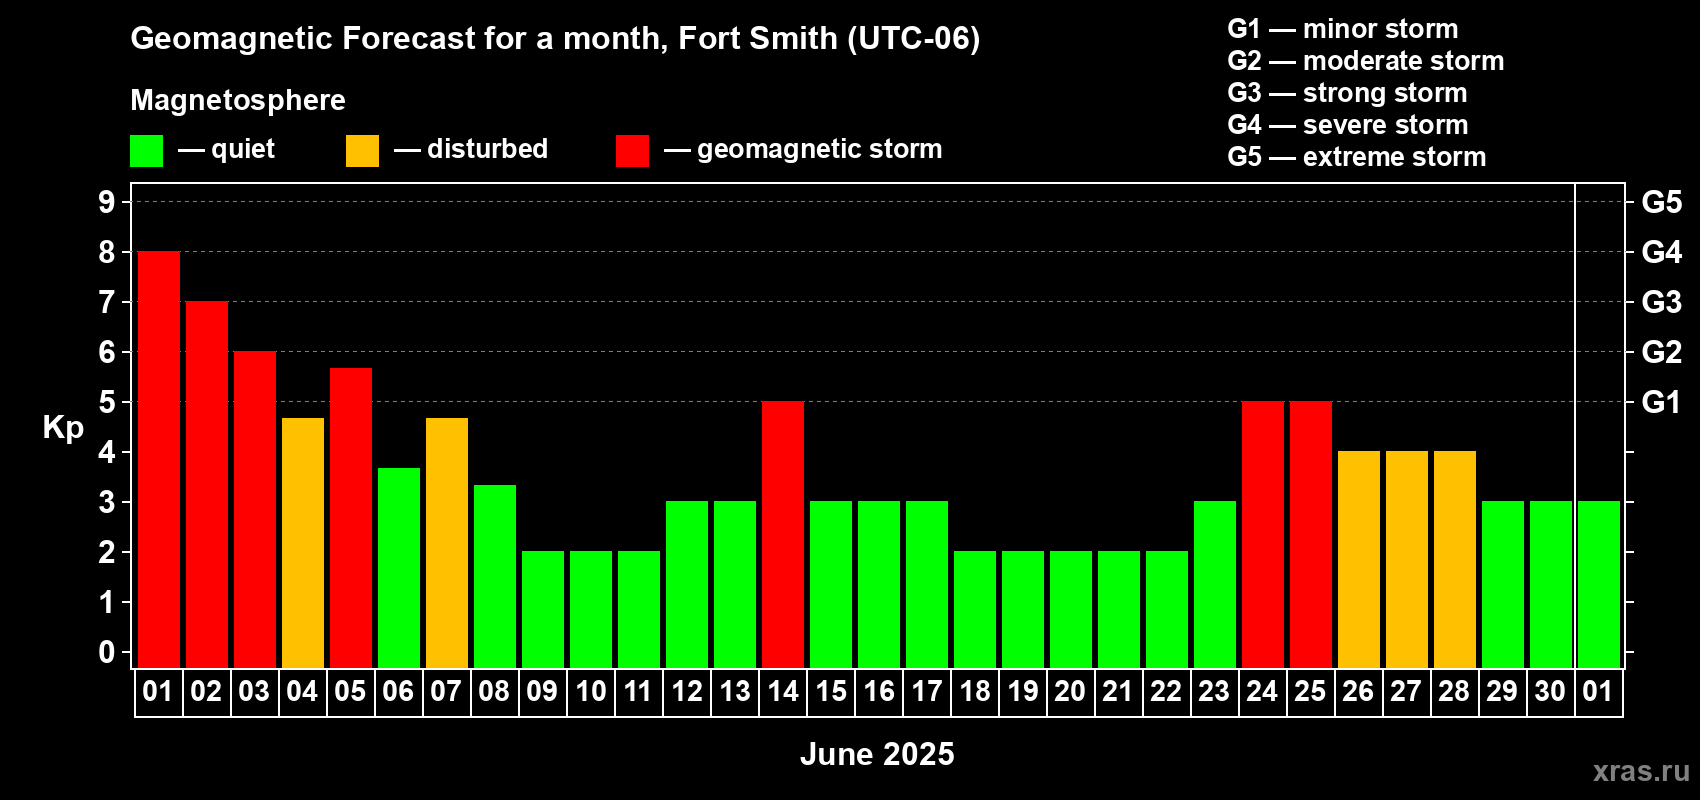
Task: Select the red bar for day 02
Action: pyautogui.click(x=207, y=484)
